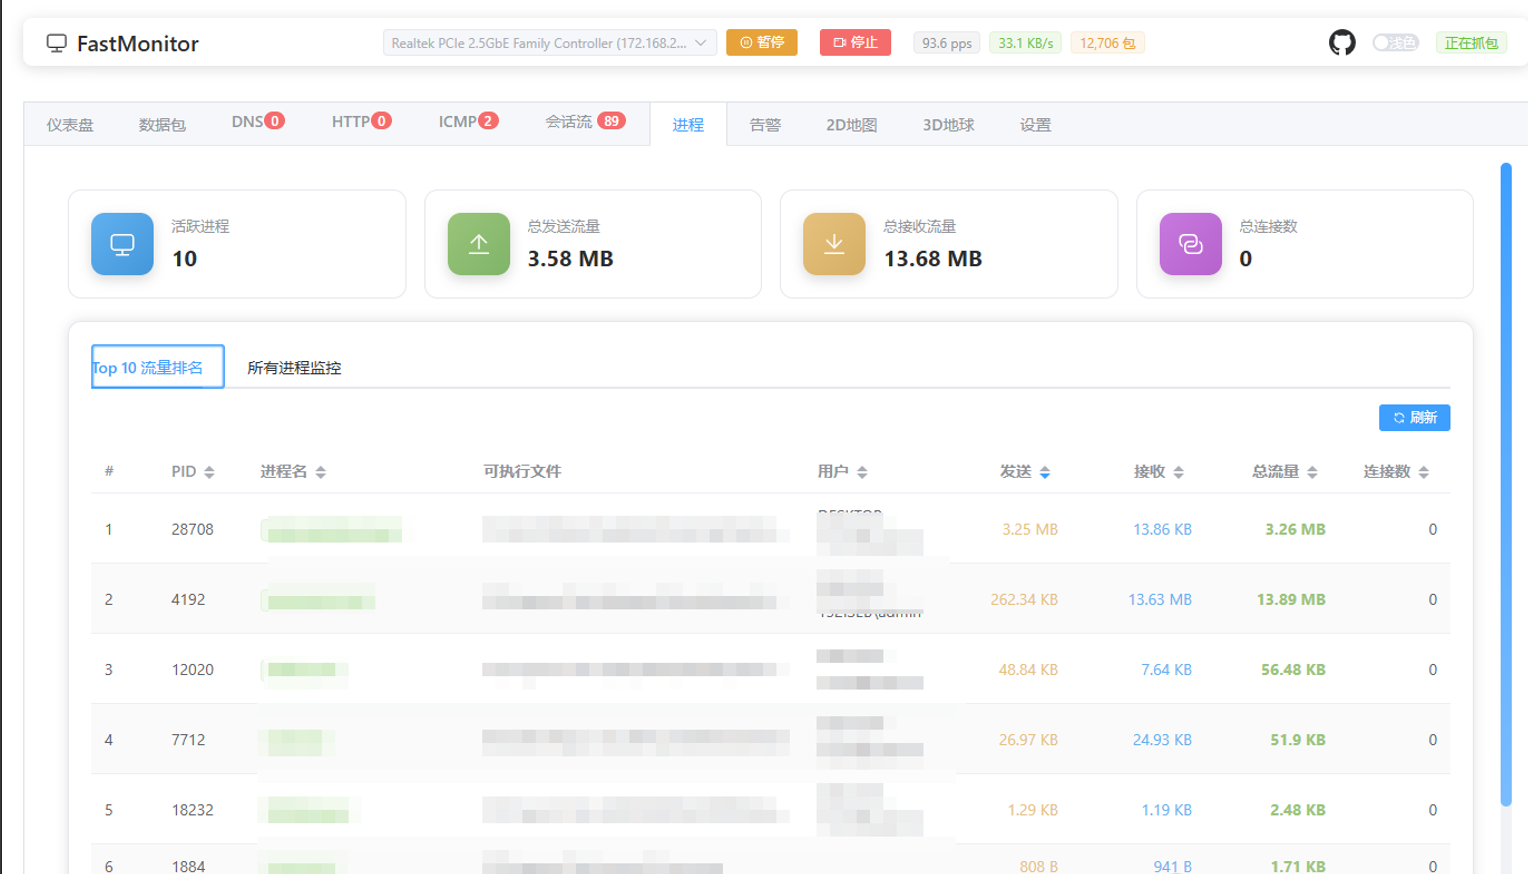Sort by 总流量 column arrows
Image resolution: width=1528 pixels, height=874 pixels.
1312,472
